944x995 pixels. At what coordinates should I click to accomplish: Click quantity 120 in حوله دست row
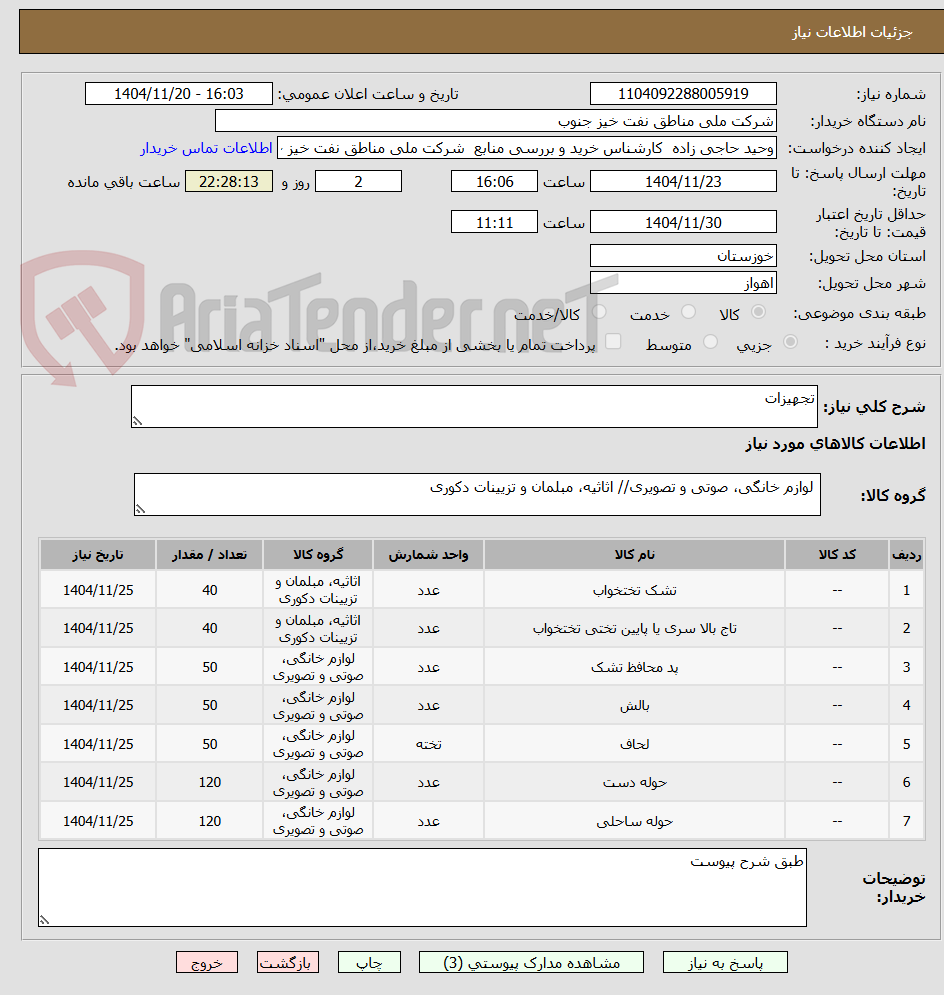[x=209, y=782]
